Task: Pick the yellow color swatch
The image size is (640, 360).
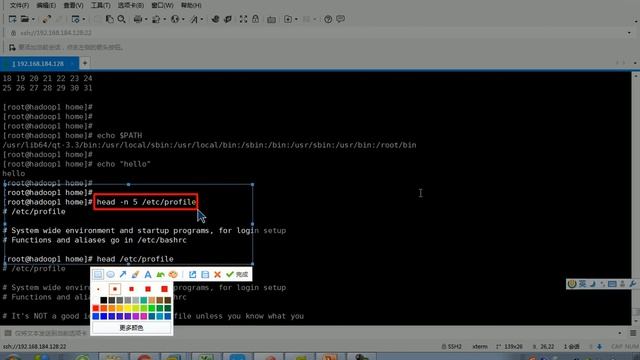Action: (x=128, y=308)
